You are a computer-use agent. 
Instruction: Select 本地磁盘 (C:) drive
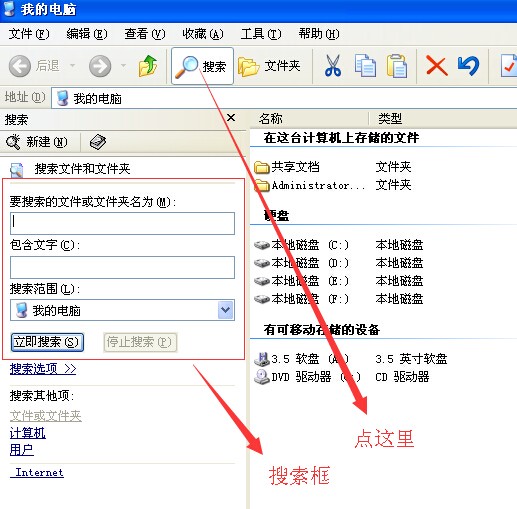click(301, 245)
